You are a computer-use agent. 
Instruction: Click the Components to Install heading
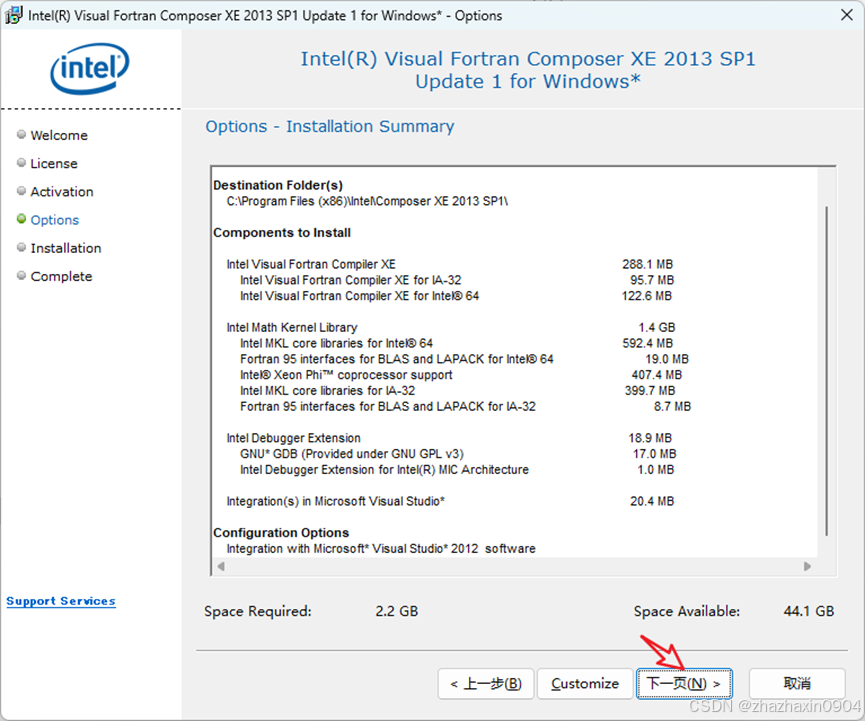pyautogui.click(x=282, y=233)
